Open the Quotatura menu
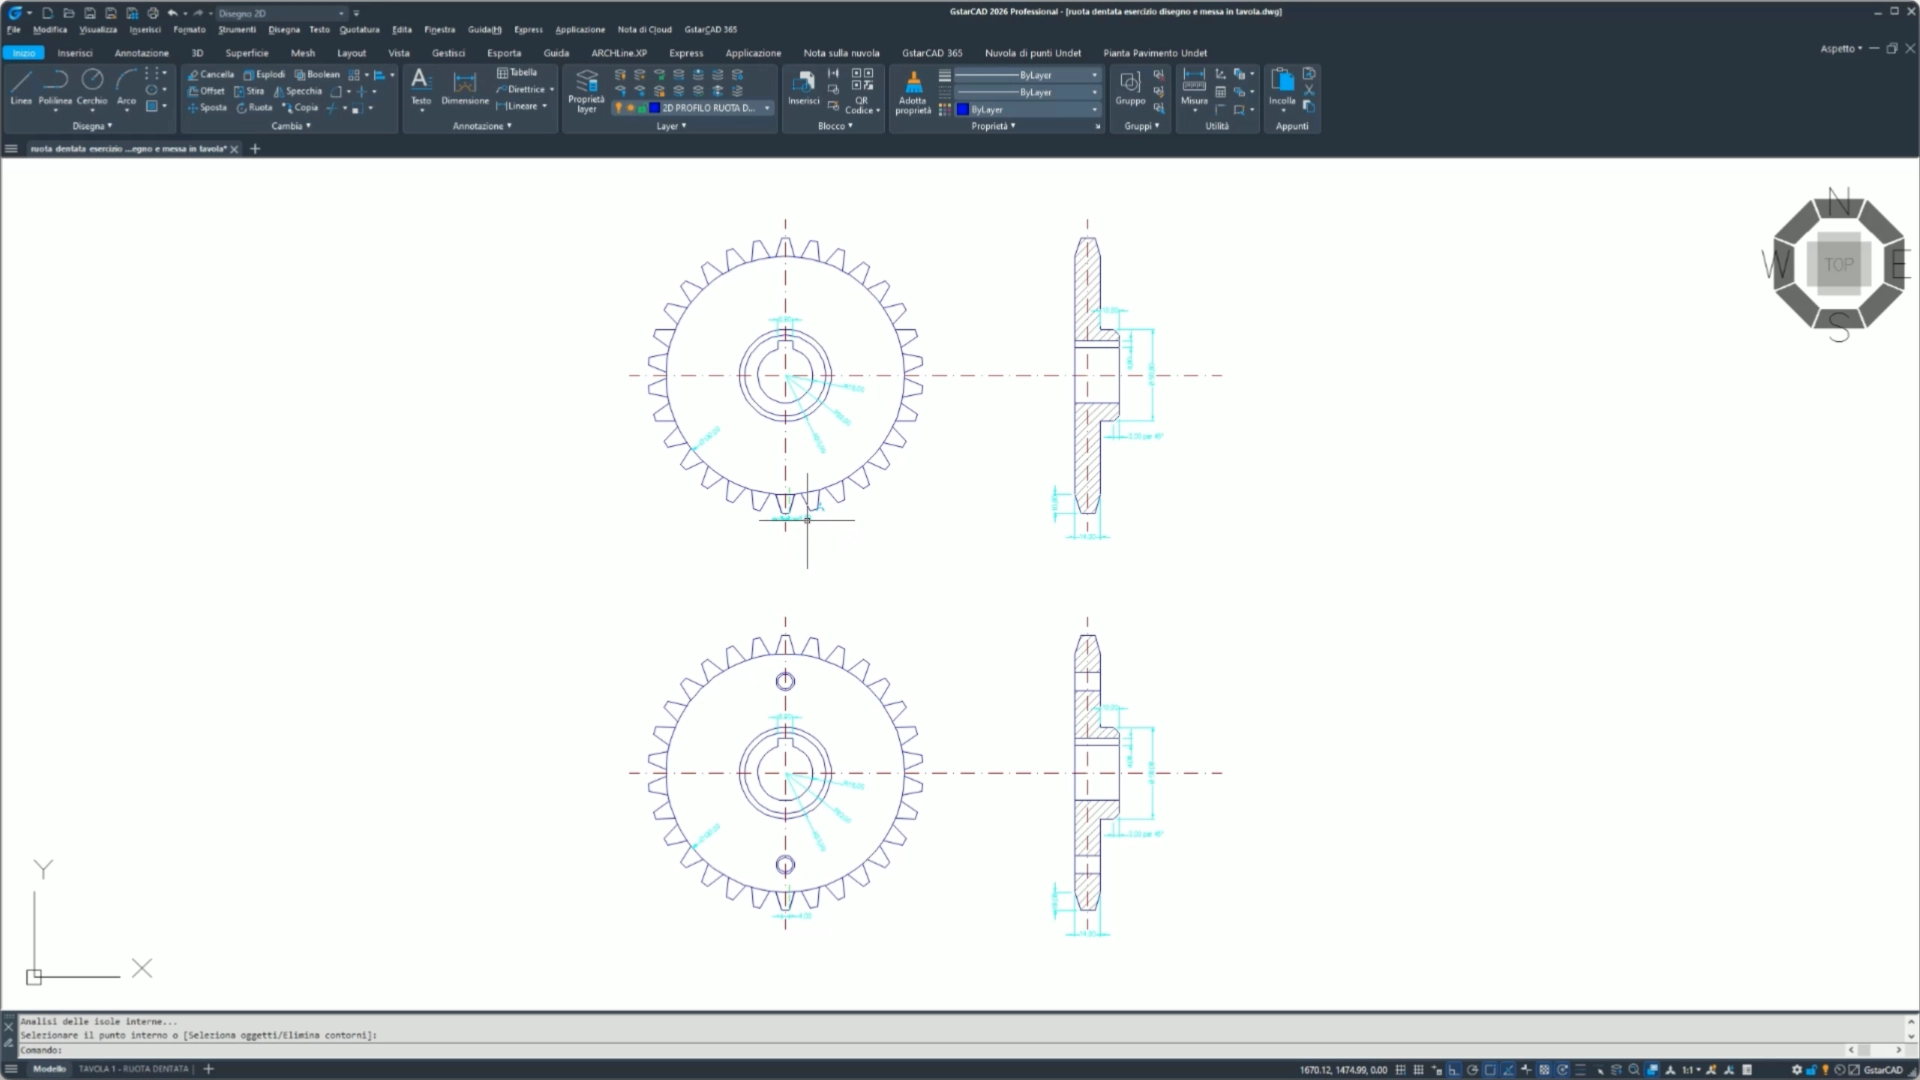1920x1080 pixels. click(x=359, y=29)
